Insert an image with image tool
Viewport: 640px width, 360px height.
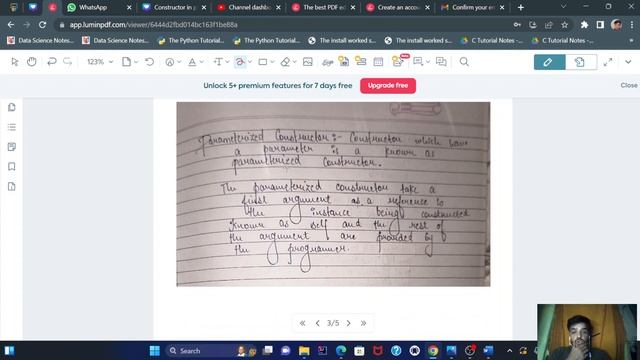coord(308,62)
